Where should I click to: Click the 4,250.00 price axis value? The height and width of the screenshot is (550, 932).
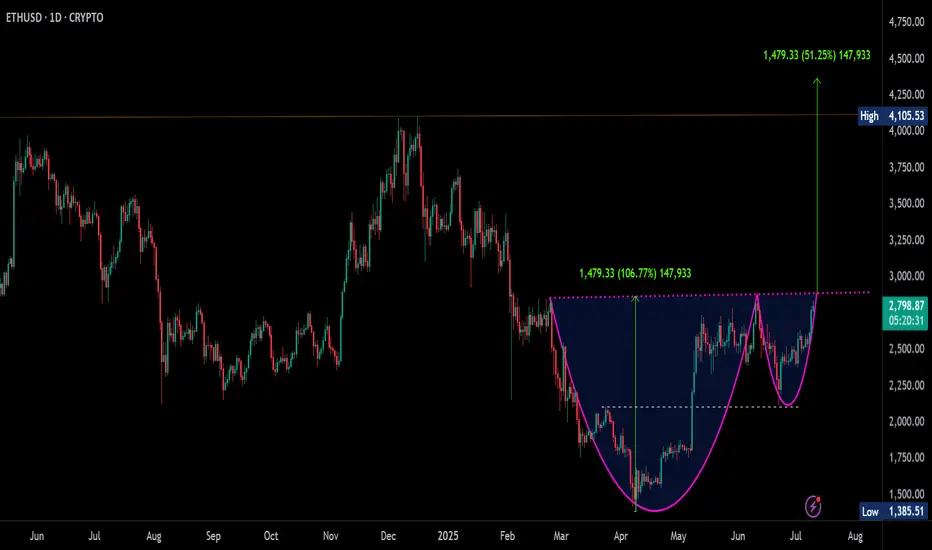point(906,95)
